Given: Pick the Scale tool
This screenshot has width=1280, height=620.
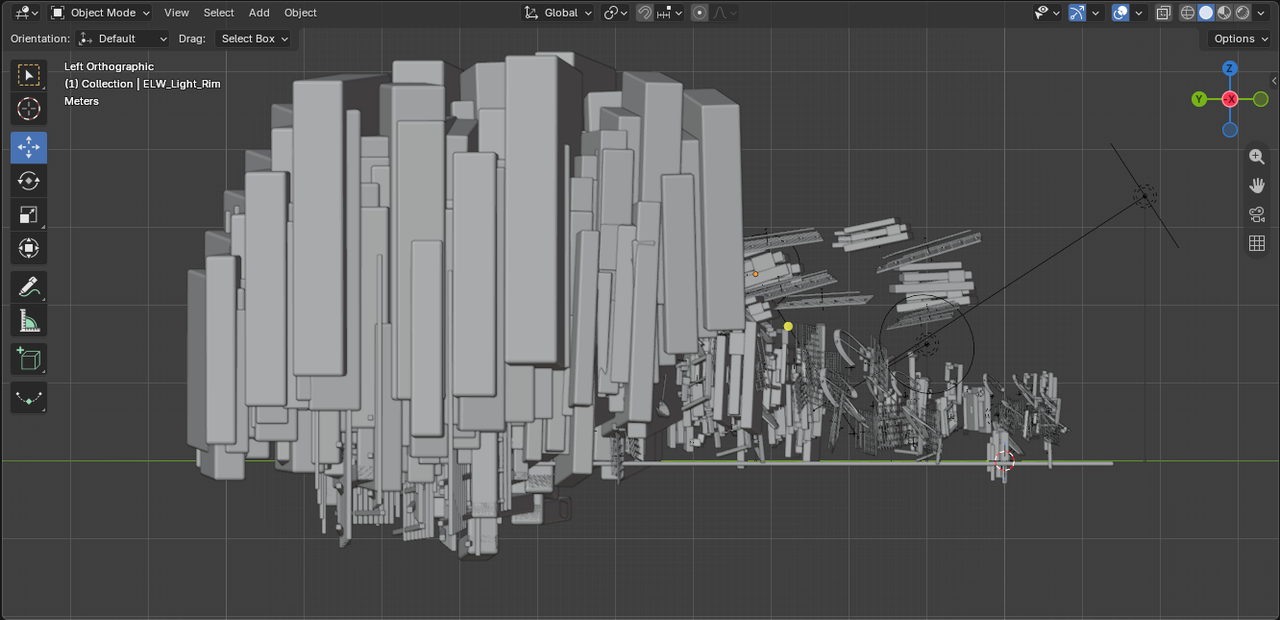Looking at the screenshot, I should click(x=29, y=214).
